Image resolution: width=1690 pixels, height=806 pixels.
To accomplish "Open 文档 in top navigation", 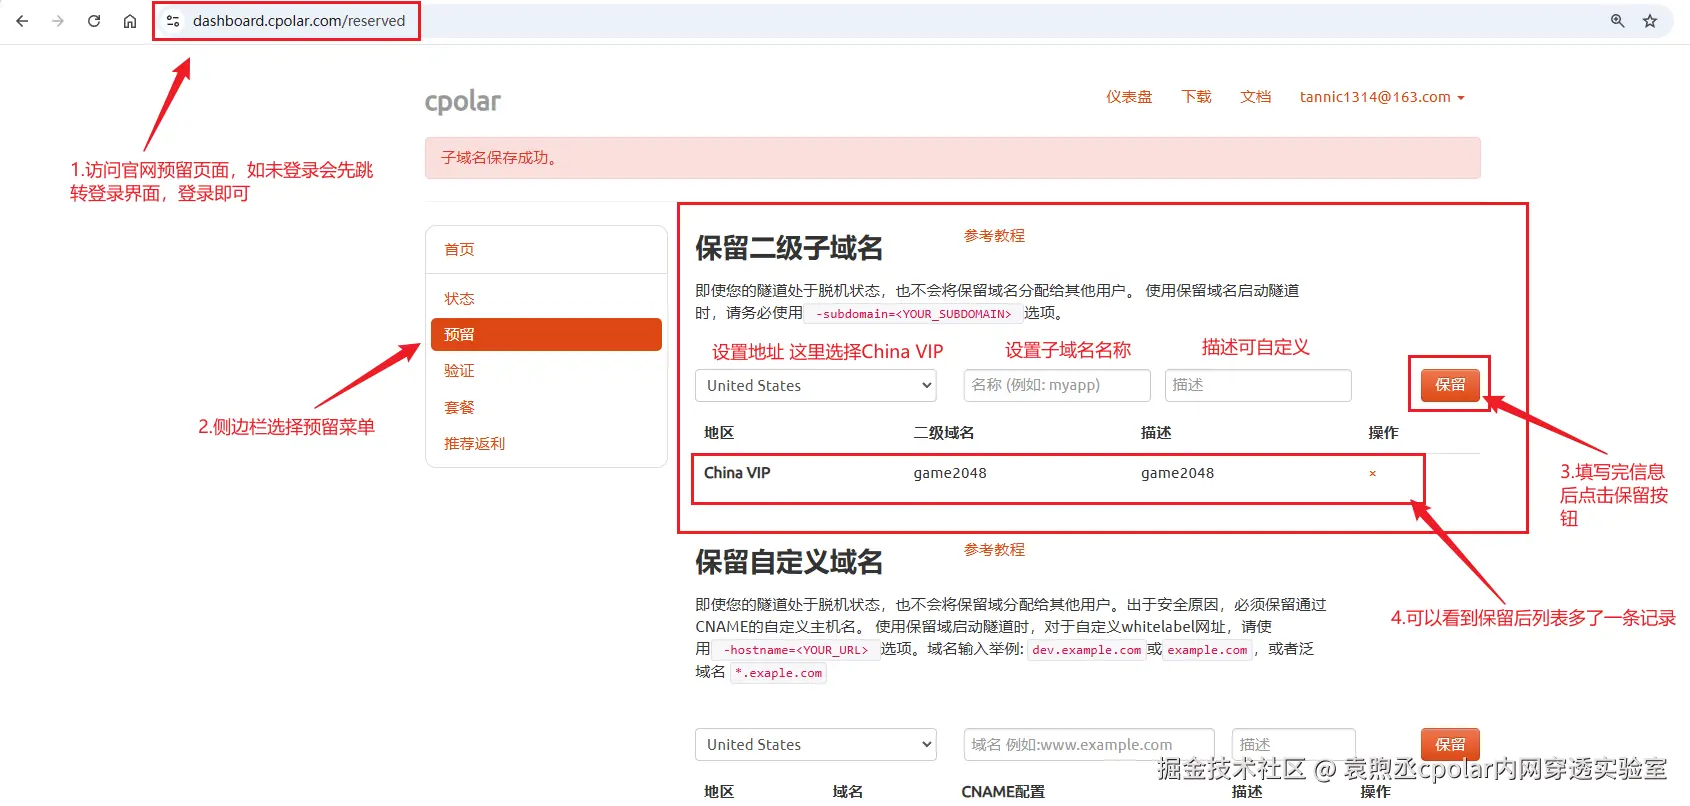I will [1255, 97].
